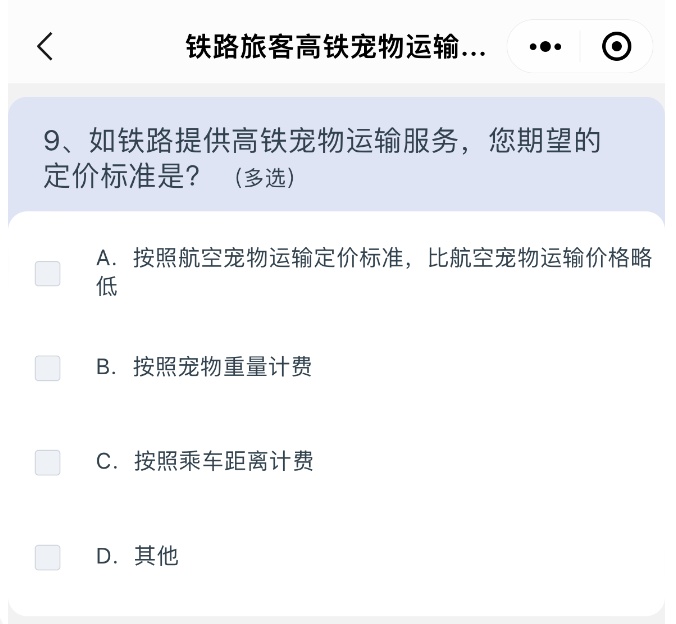Viewport: 676px width, 624px height.
Task: Tick the checkbox for option A
Action: tap(47, 273)
